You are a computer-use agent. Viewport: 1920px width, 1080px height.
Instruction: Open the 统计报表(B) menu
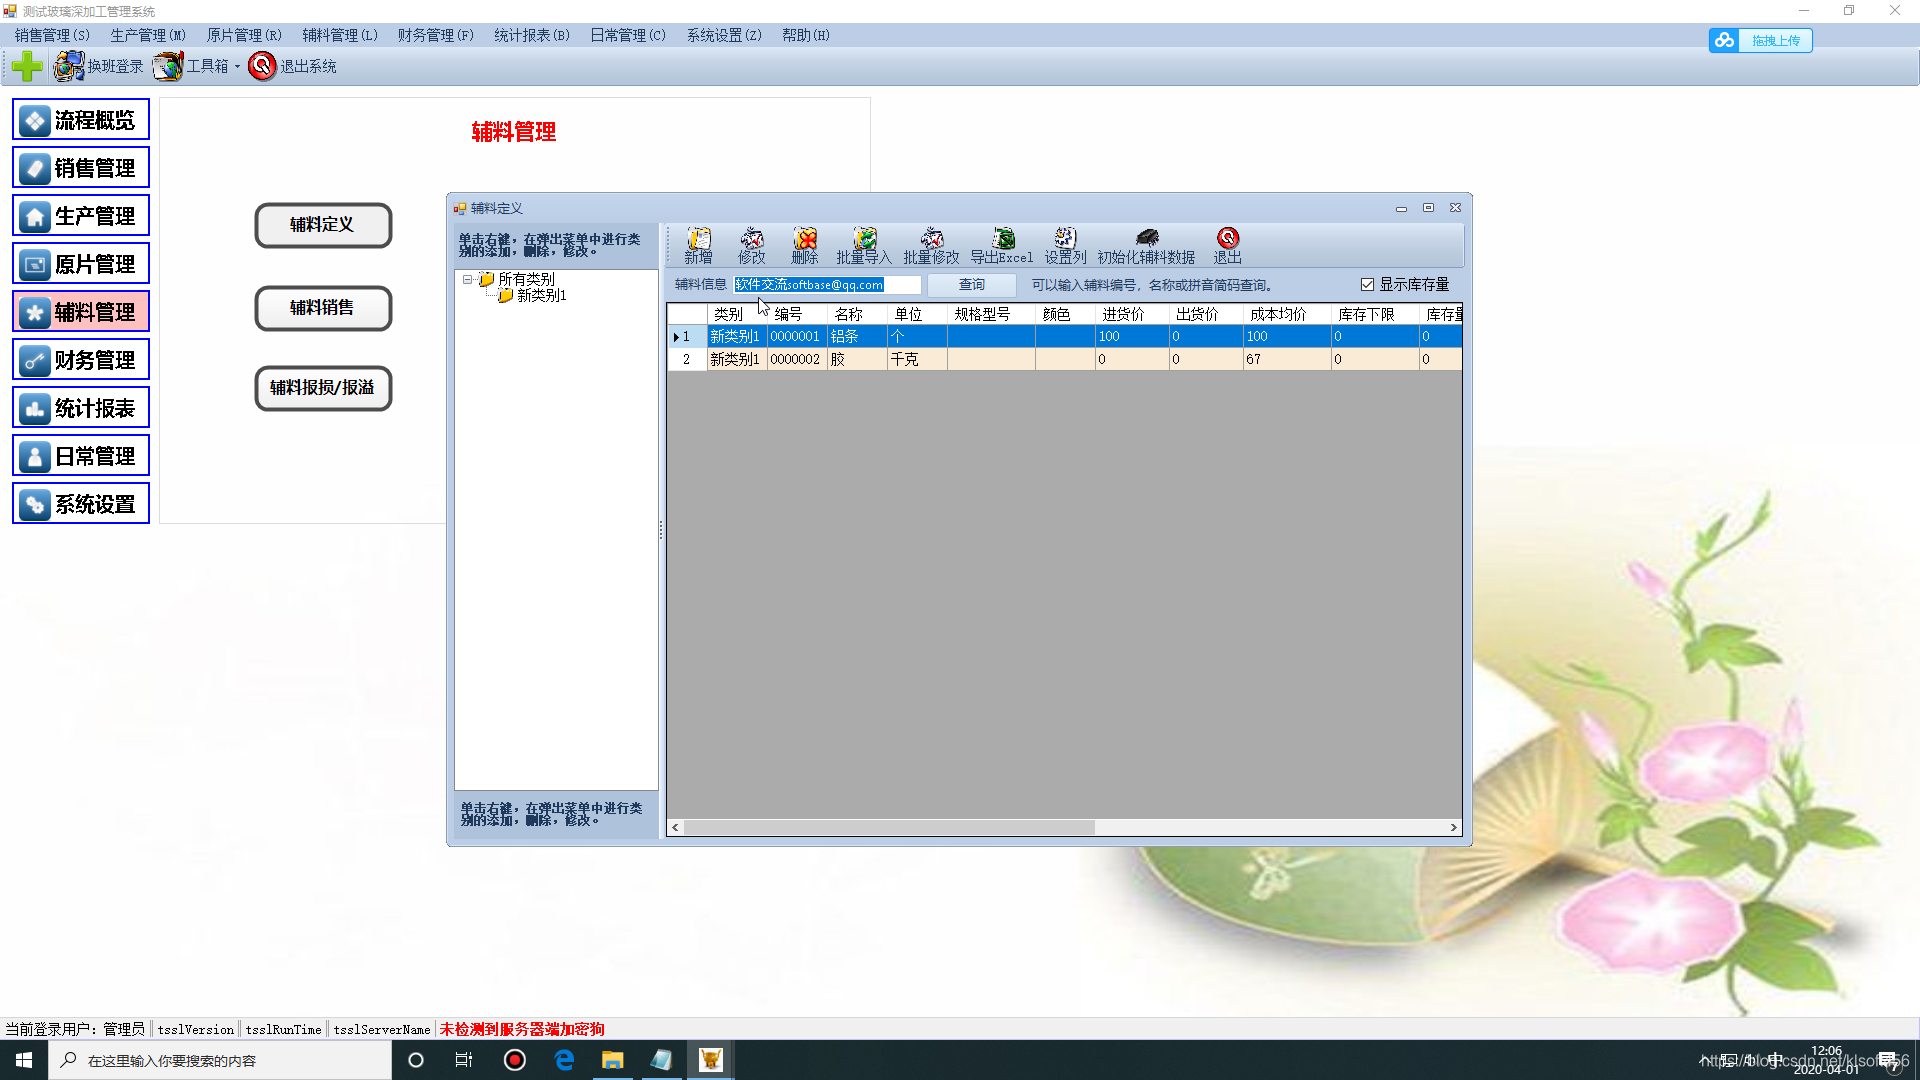pyautogui.click(x=531, y=35)
